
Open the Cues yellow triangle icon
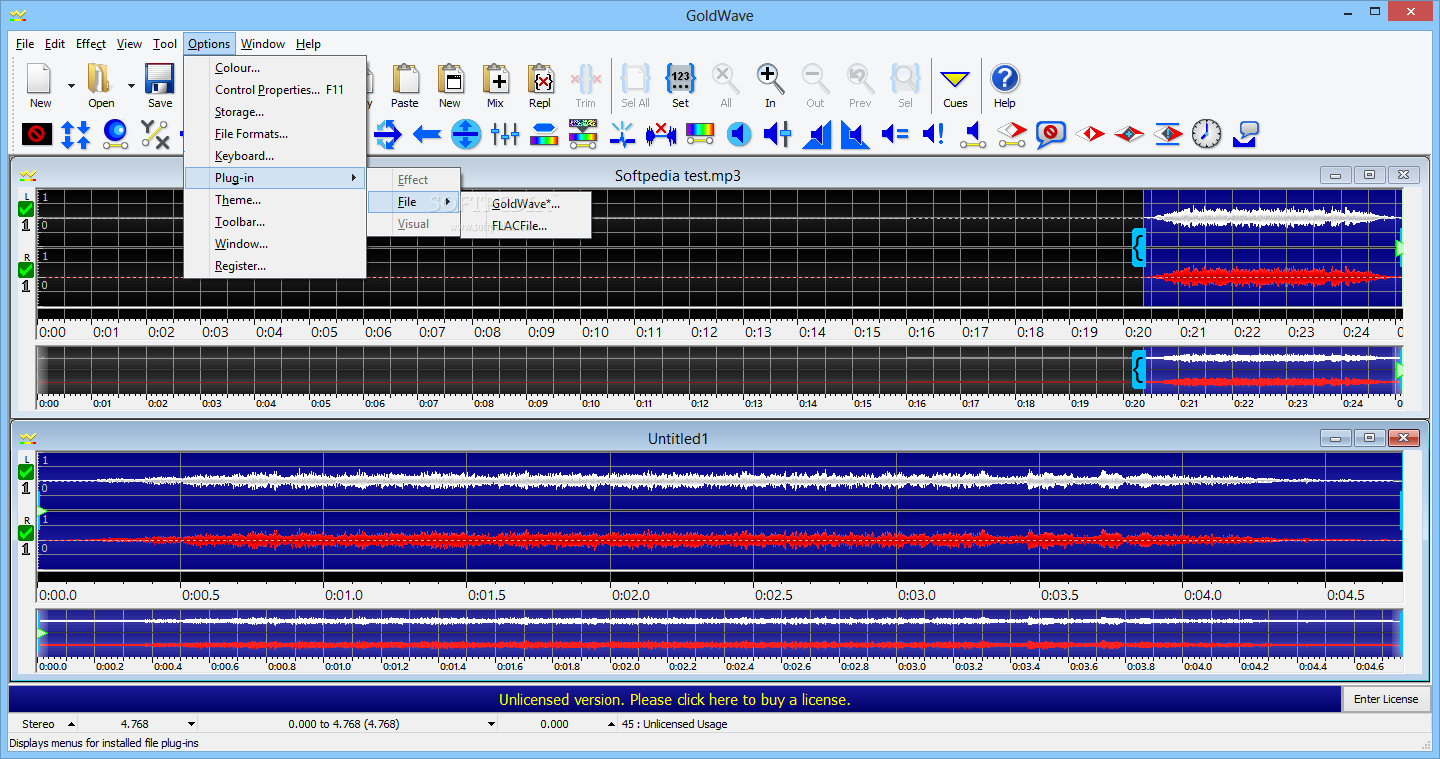(x=955, y=78)
